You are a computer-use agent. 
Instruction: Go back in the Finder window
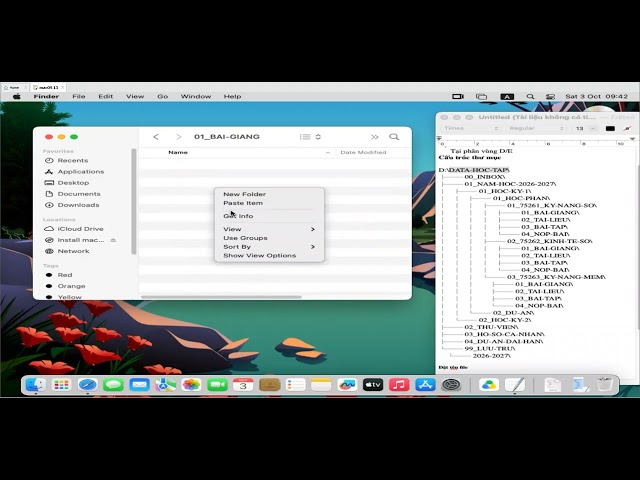tap(156, 137)
